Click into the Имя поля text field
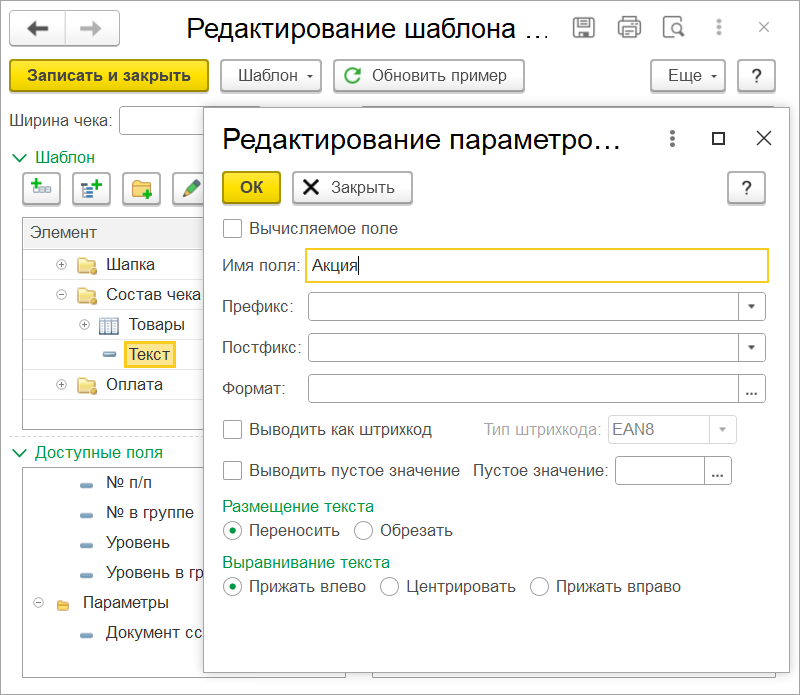The image size is (800, 695). tap(537, 265)
